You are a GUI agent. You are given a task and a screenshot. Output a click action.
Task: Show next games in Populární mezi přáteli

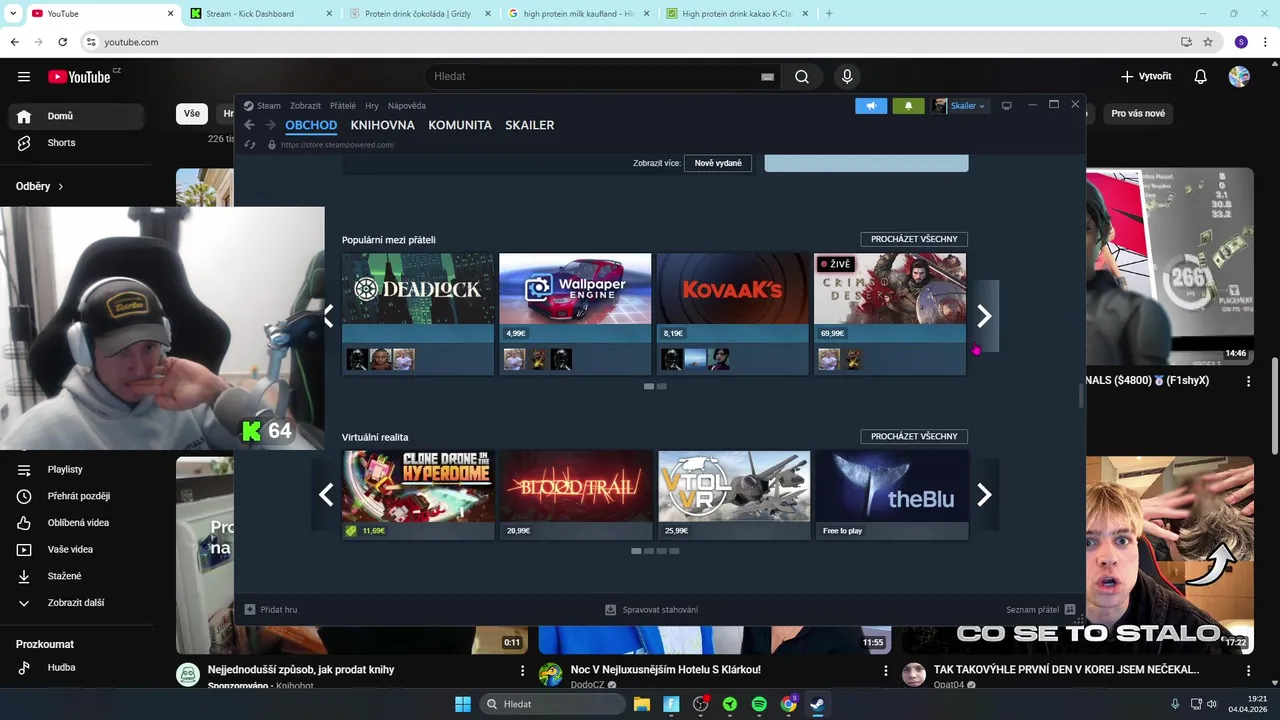pos(984,316)
